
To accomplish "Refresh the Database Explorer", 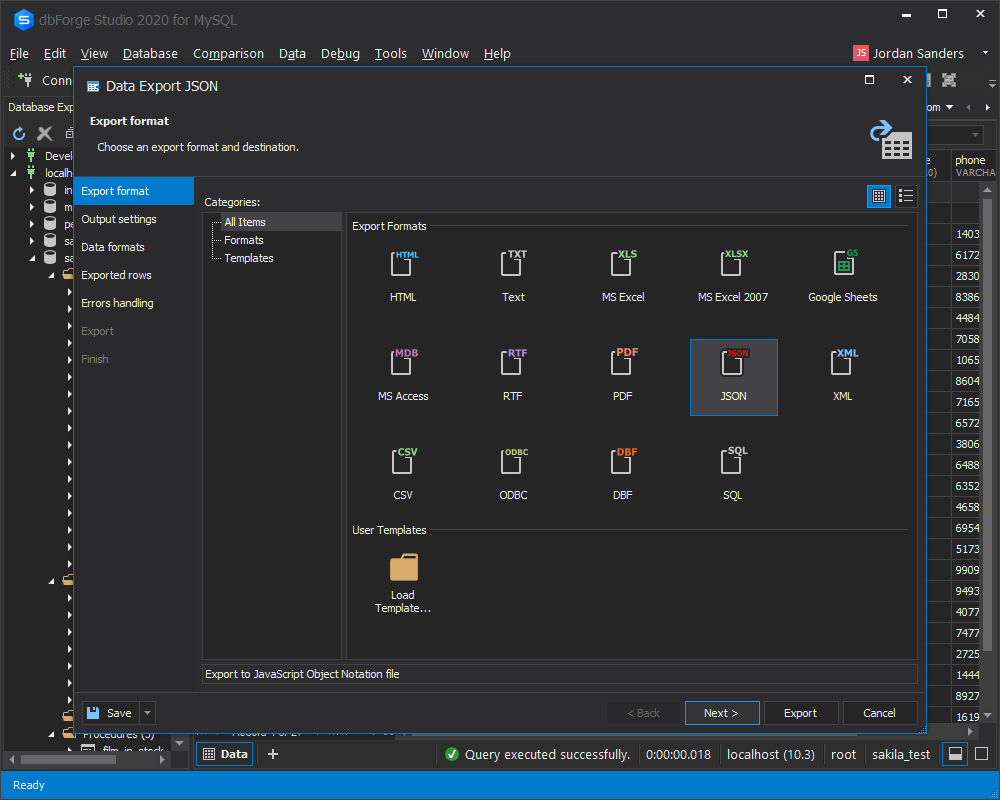I will tap(19, 133).
